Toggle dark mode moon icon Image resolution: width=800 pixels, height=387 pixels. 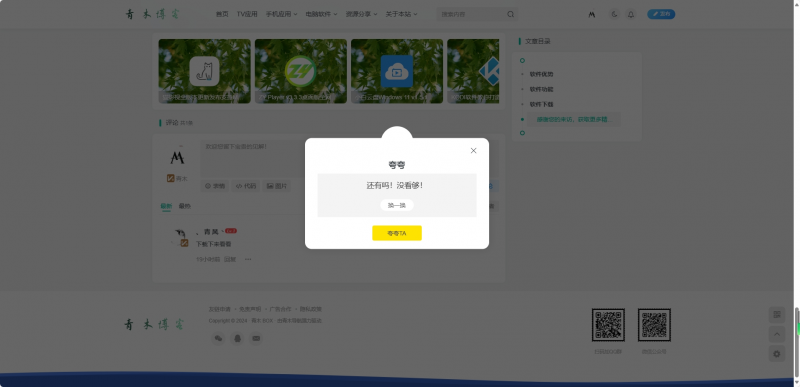pyautogui.click(x=614, y=14)
